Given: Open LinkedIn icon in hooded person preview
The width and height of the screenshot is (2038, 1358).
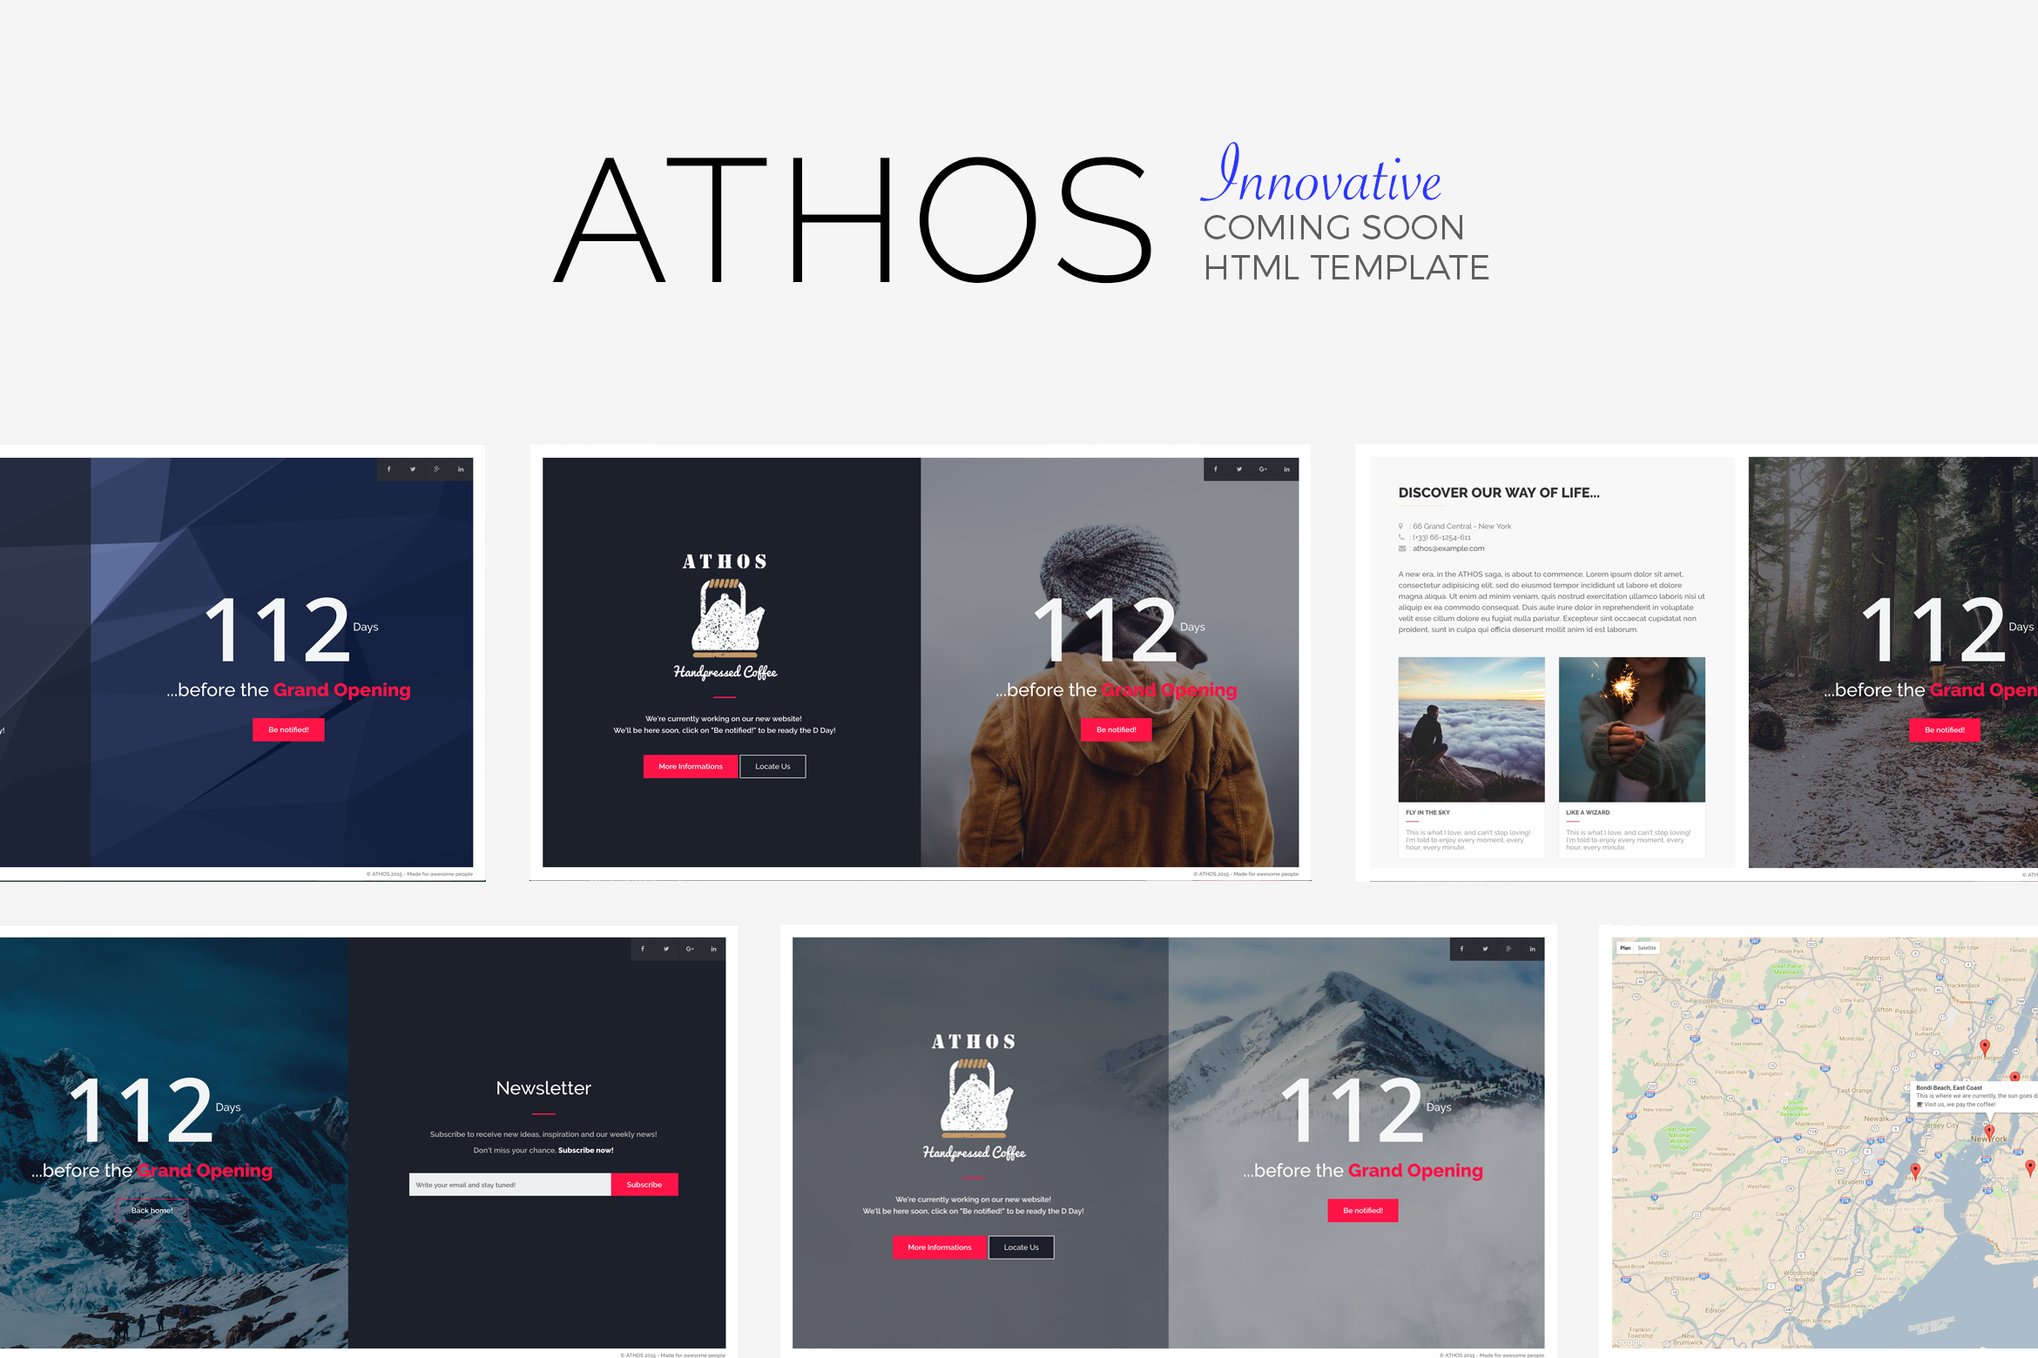Looking at the screenshot, I should point(1287,469).
